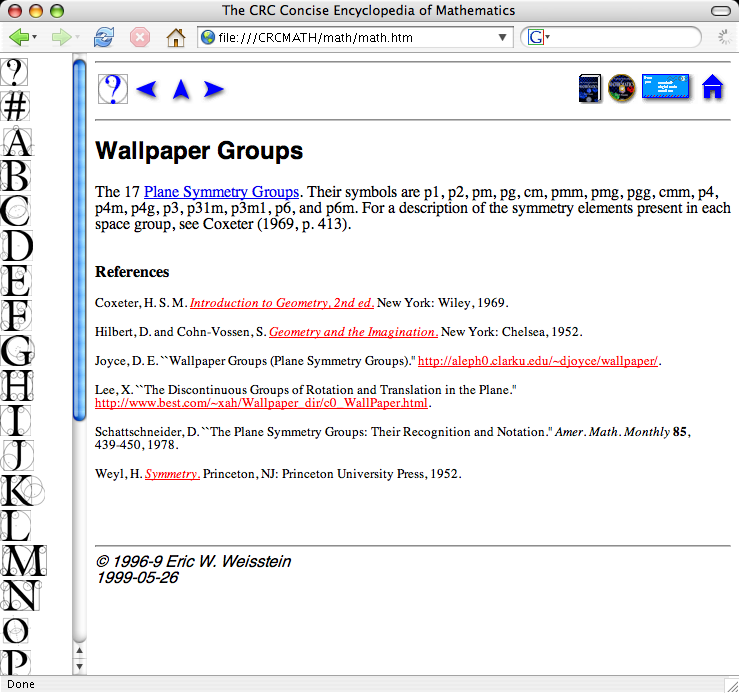Open the letter M index in sidebar
This screenshot has height=693, width=739.
click(x=19, y=560)
